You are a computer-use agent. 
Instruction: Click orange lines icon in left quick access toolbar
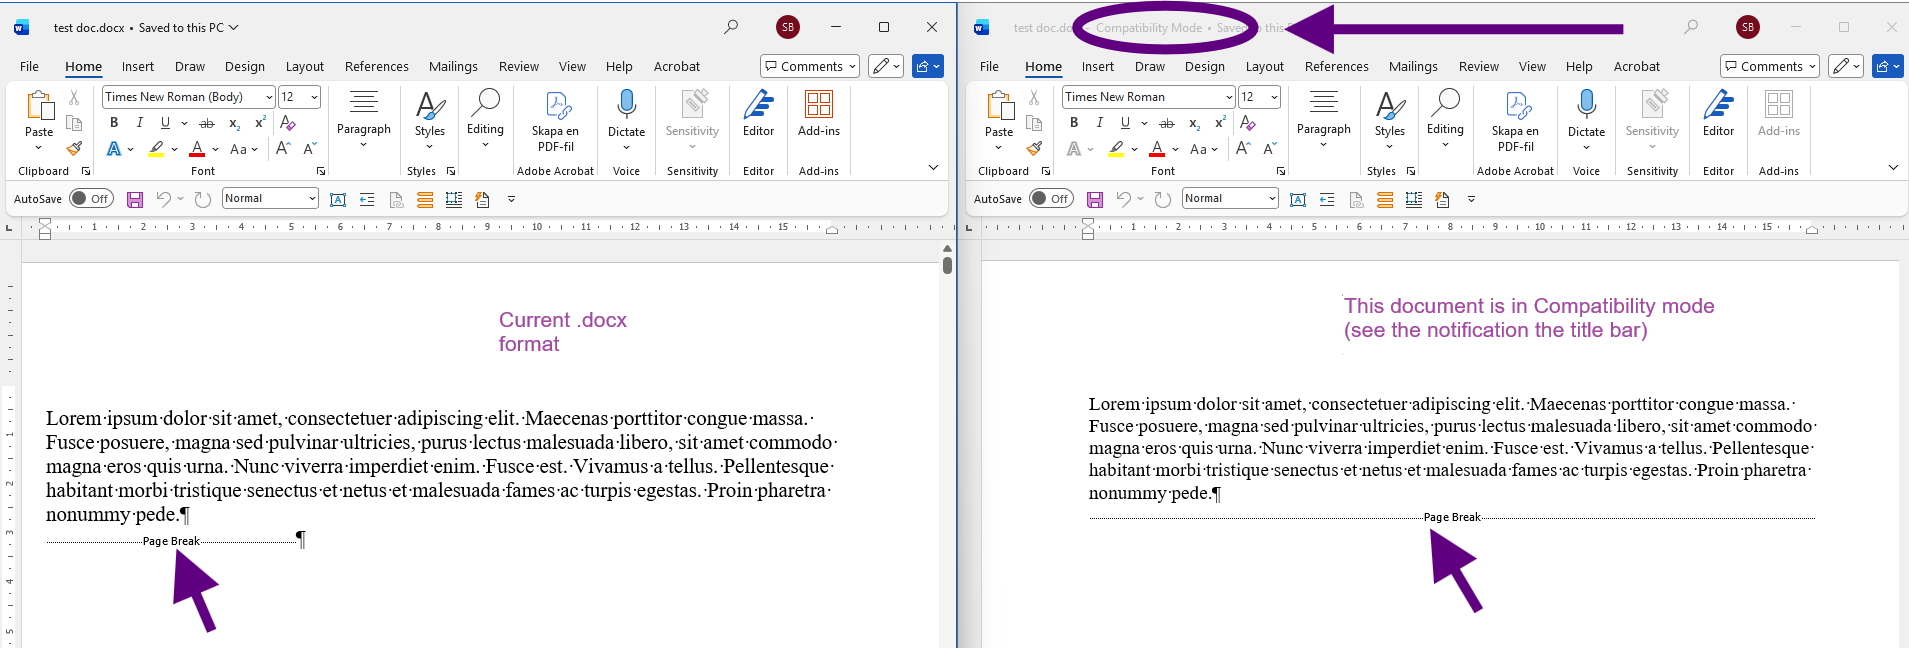425,199
